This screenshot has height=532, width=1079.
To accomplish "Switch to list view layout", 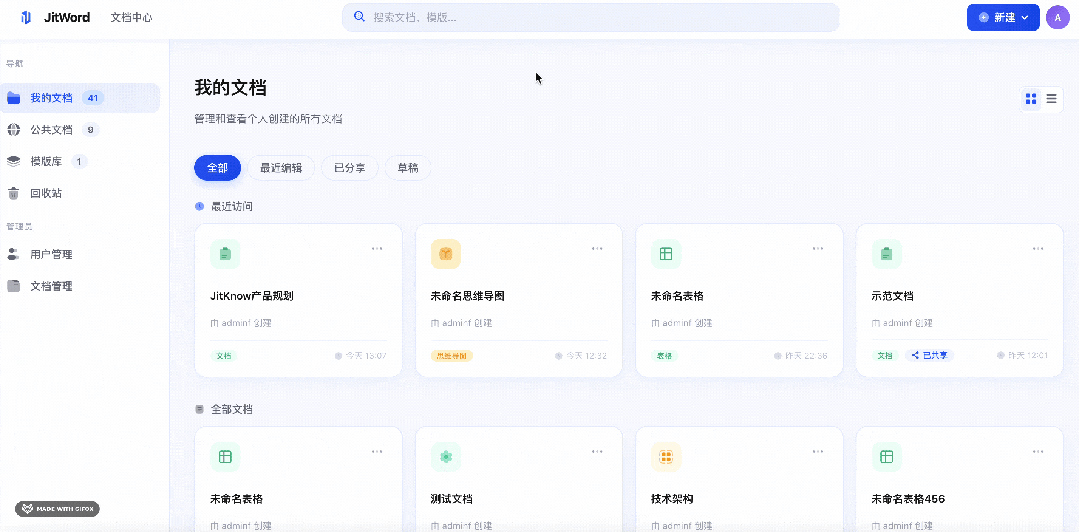I will [1051, 99].
